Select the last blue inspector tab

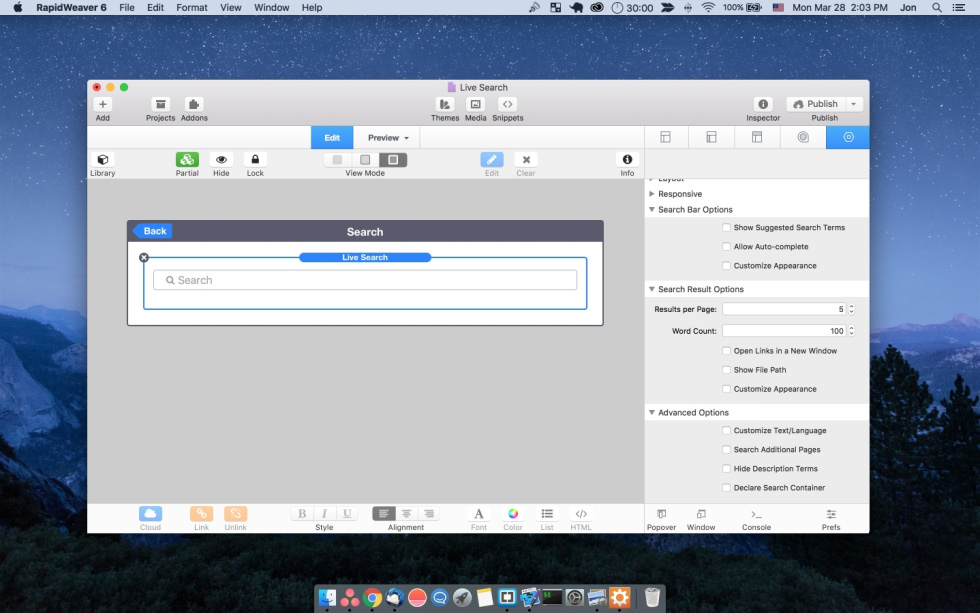tap(848, 137)
